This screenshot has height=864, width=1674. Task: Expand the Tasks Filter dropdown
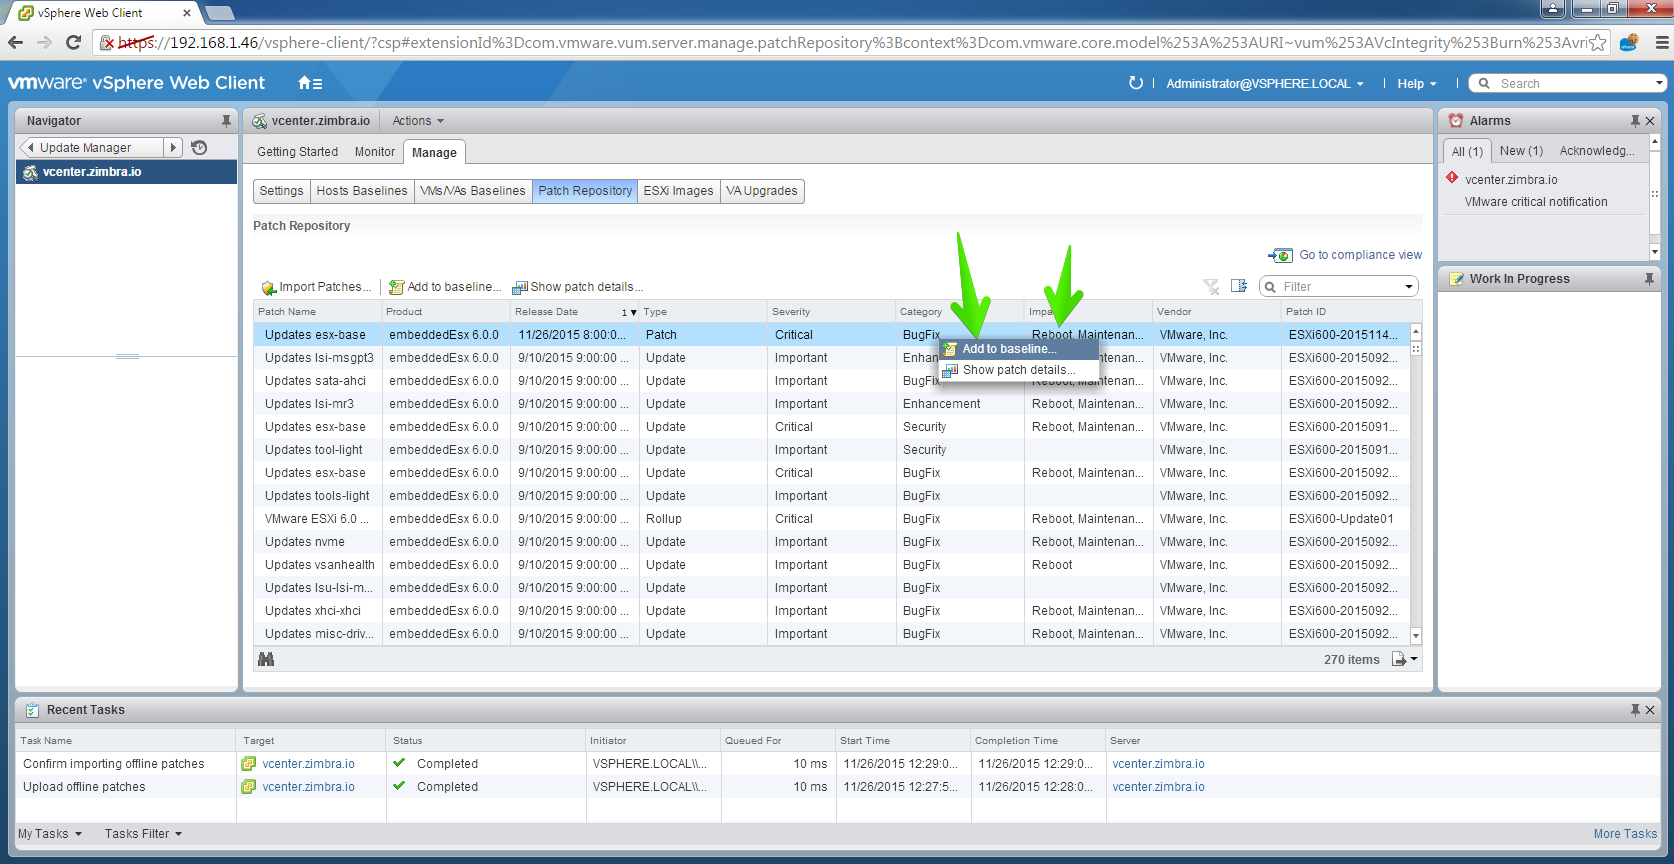143,834
